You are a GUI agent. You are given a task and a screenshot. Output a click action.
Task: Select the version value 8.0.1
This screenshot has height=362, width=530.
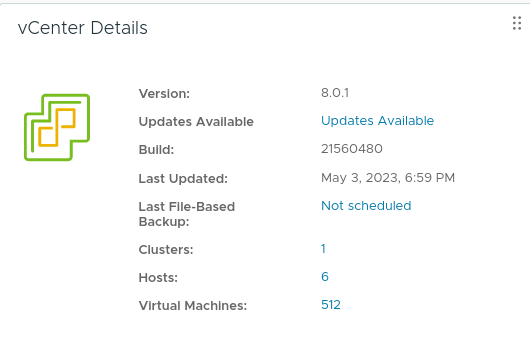[335, 93]
